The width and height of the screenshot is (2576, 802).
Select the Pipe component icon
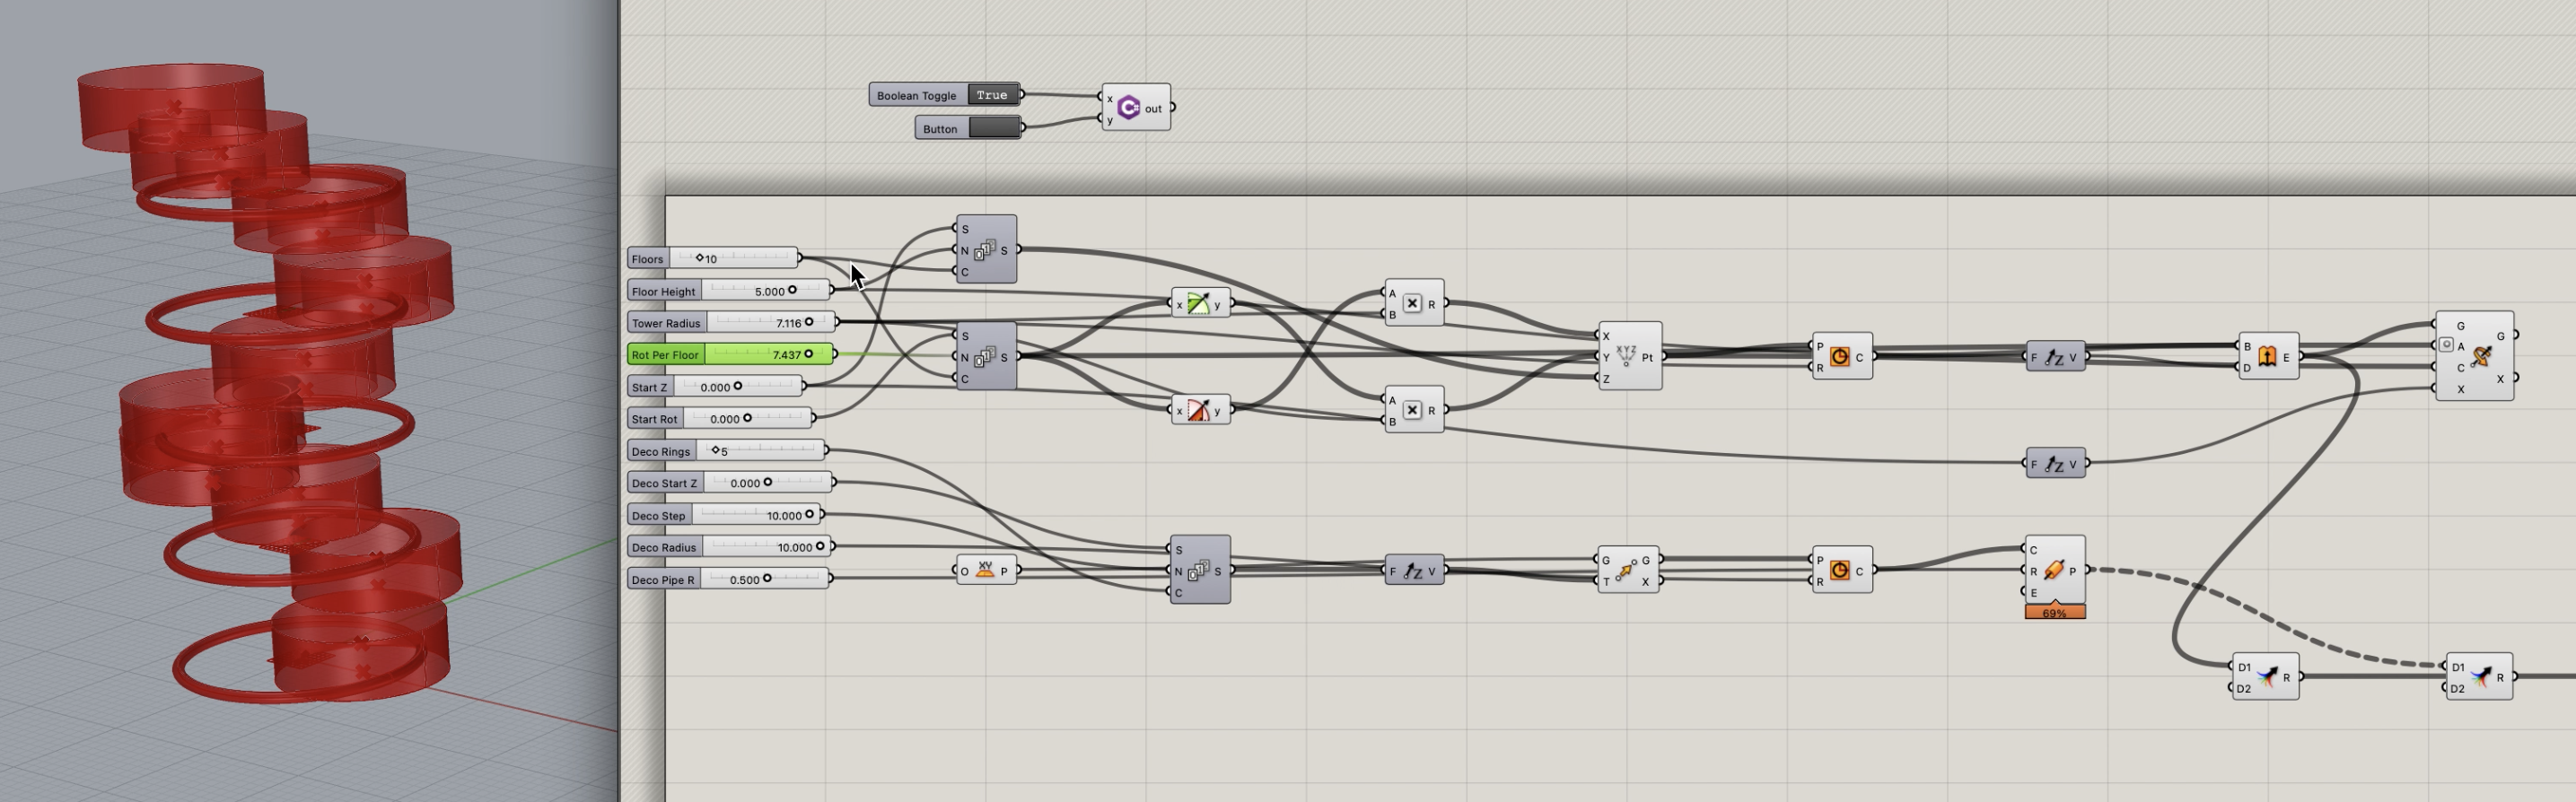pyautogui.click(x=2054, y=570)
